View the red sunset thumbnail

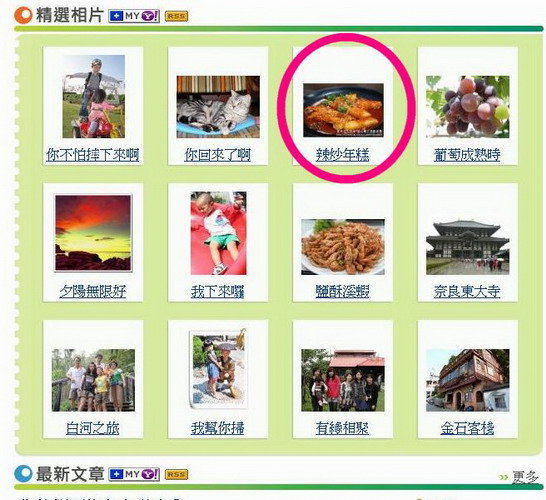point(93,233)
